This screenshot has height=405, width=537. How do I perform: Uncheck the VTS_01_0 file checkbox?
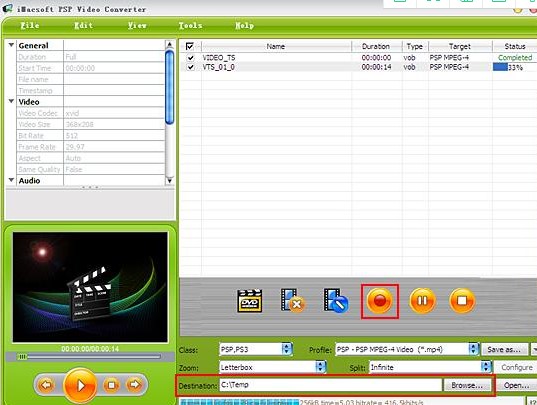click(x=191, y=67)
